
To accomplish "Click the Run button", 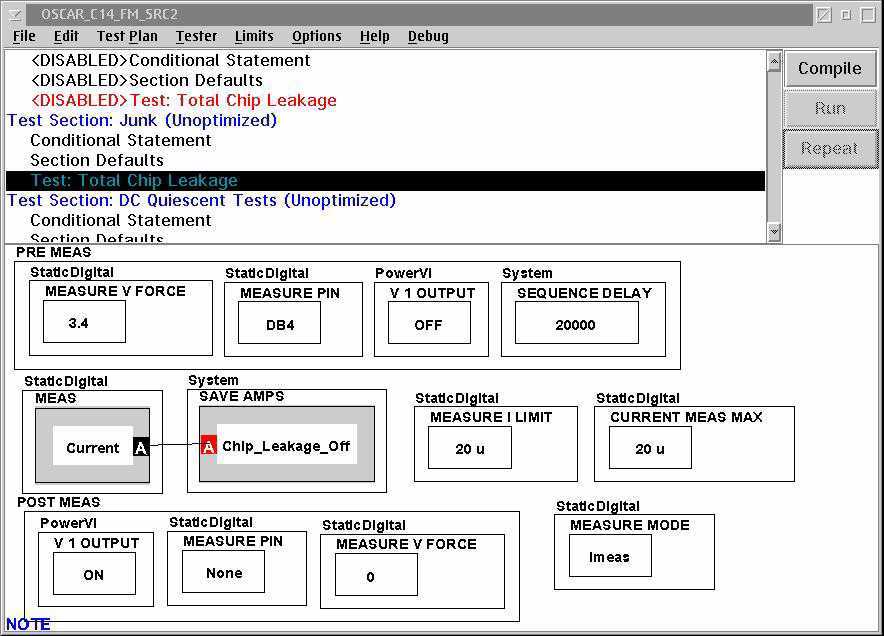I will 830,108.
